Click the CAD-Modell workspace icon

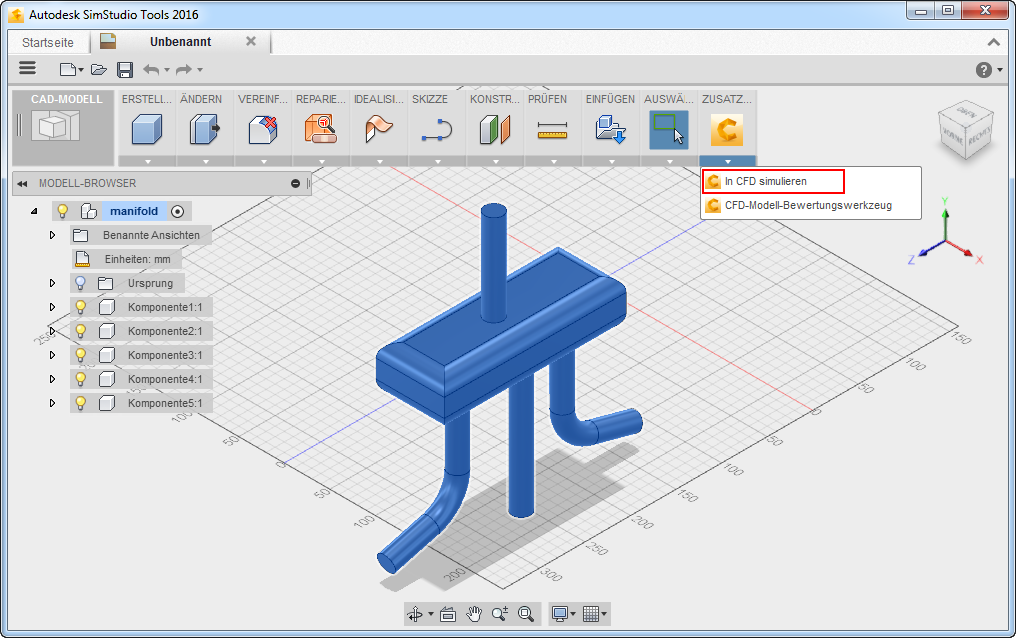56,125
